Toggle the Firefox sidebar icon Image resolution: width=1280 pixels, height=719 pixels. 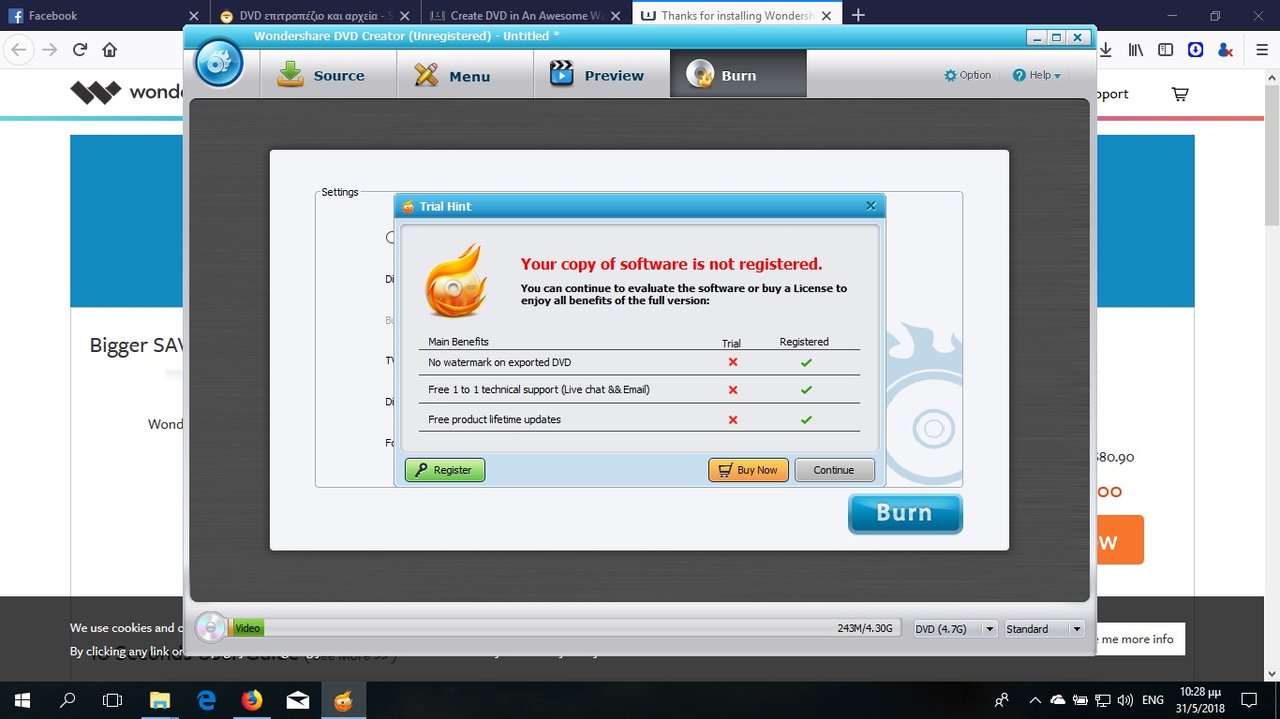pyautogui.click(x=1165, y=50)
